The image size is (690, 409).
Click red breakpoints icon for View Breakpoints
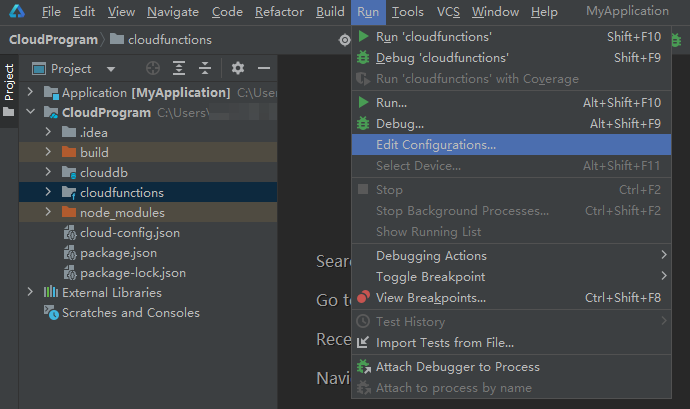click(x=364, y=298)
